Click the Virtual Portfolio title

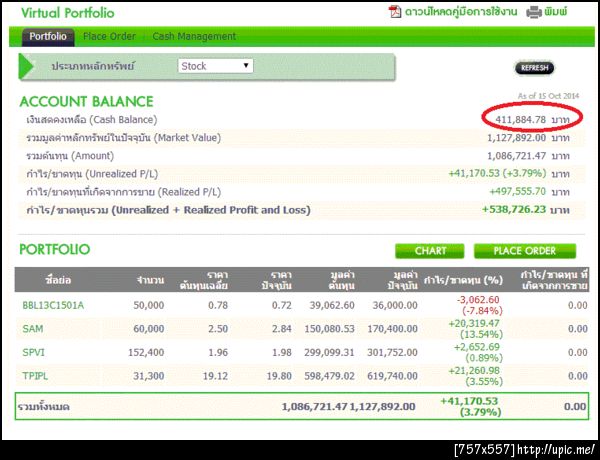pos(68,13)
